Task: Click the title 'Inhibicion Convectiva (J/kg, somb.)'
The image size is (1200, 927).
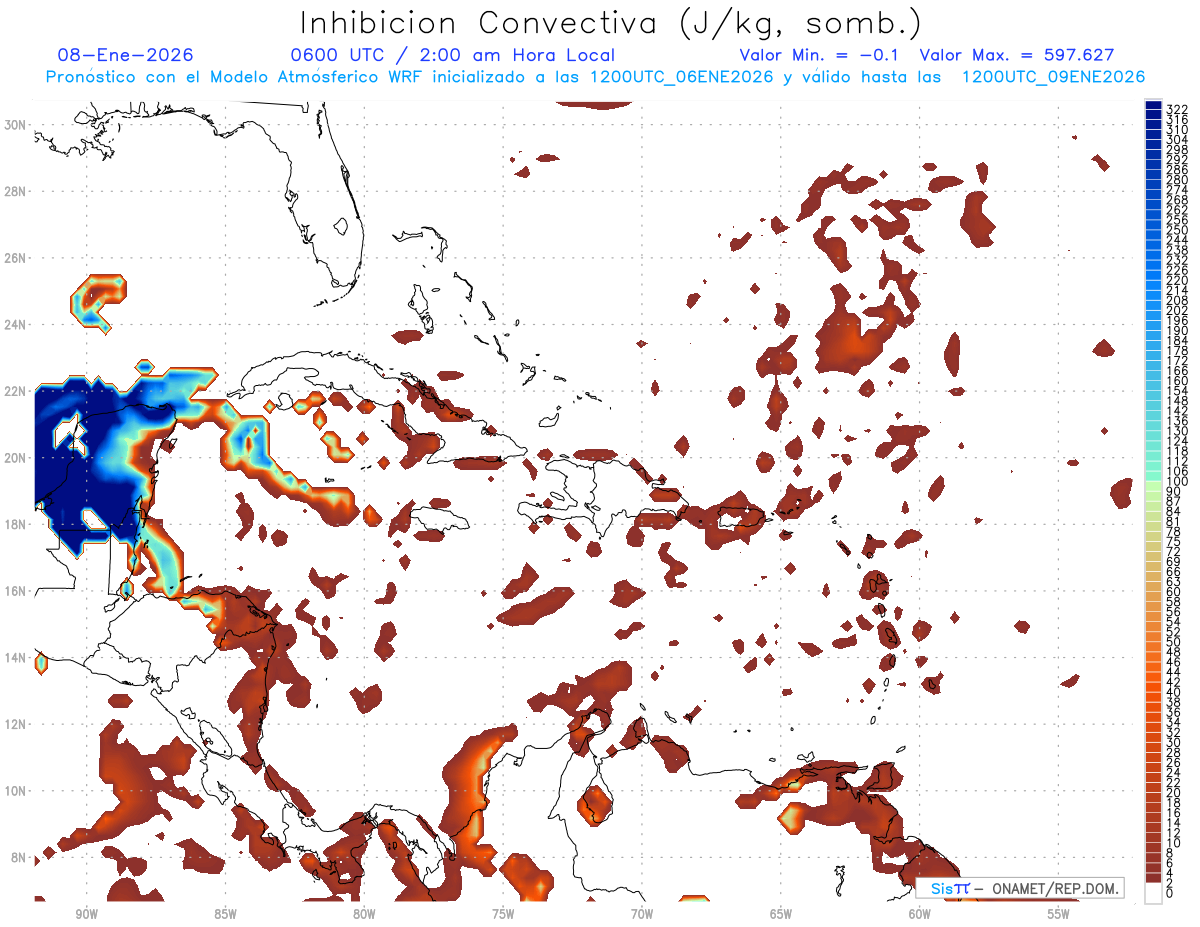Action: tap(611, 24)
